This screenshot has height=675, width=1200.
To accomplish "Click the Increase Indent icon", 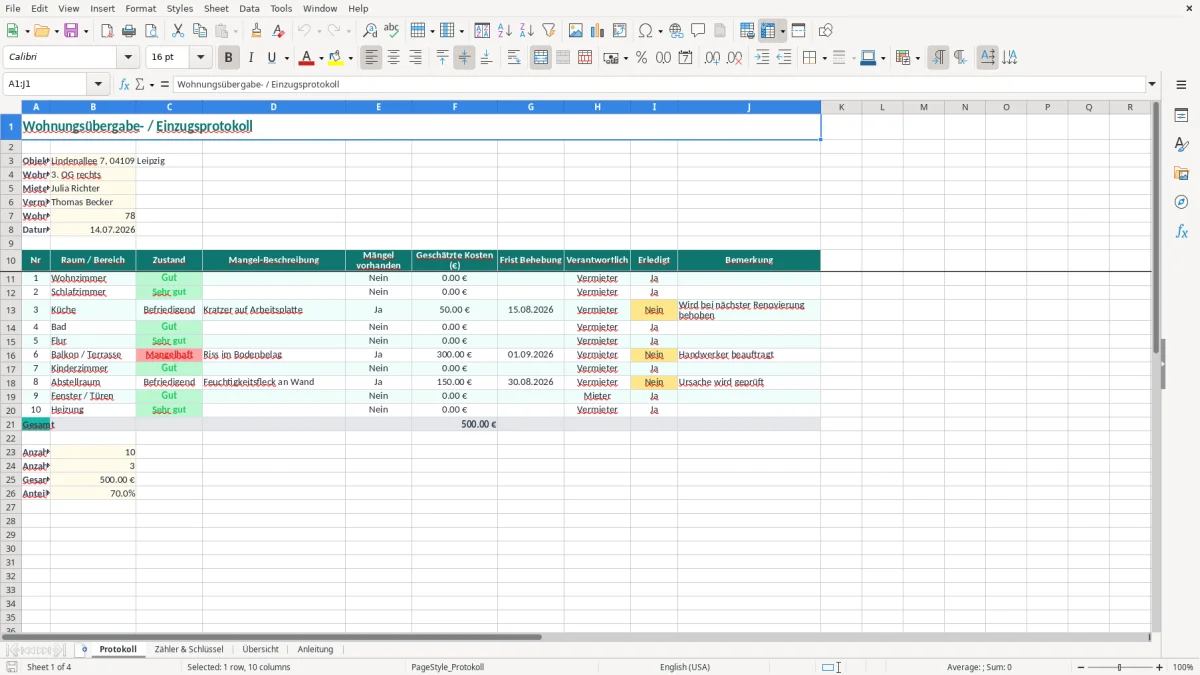I will (762, 58).
